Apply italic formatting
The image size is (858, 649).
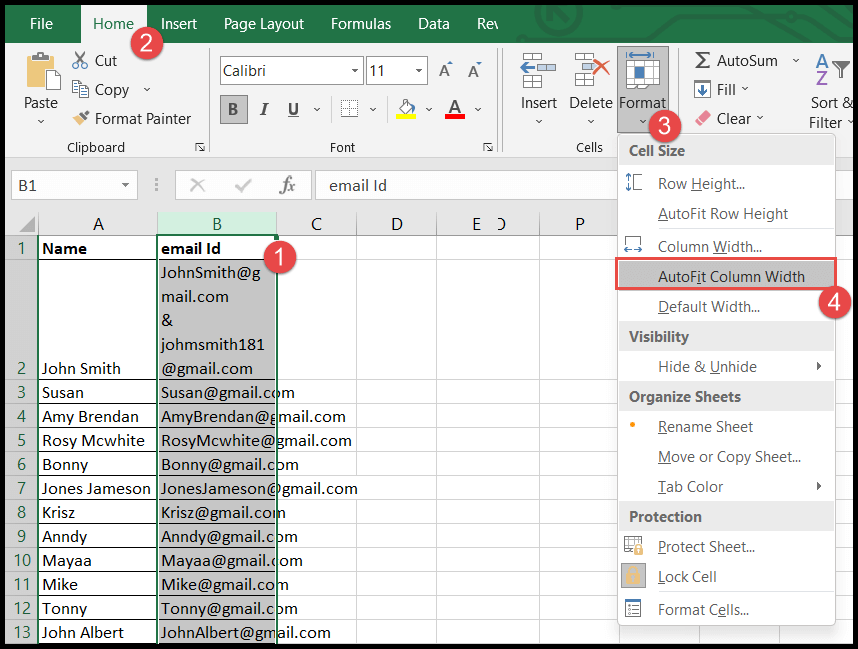264,109
